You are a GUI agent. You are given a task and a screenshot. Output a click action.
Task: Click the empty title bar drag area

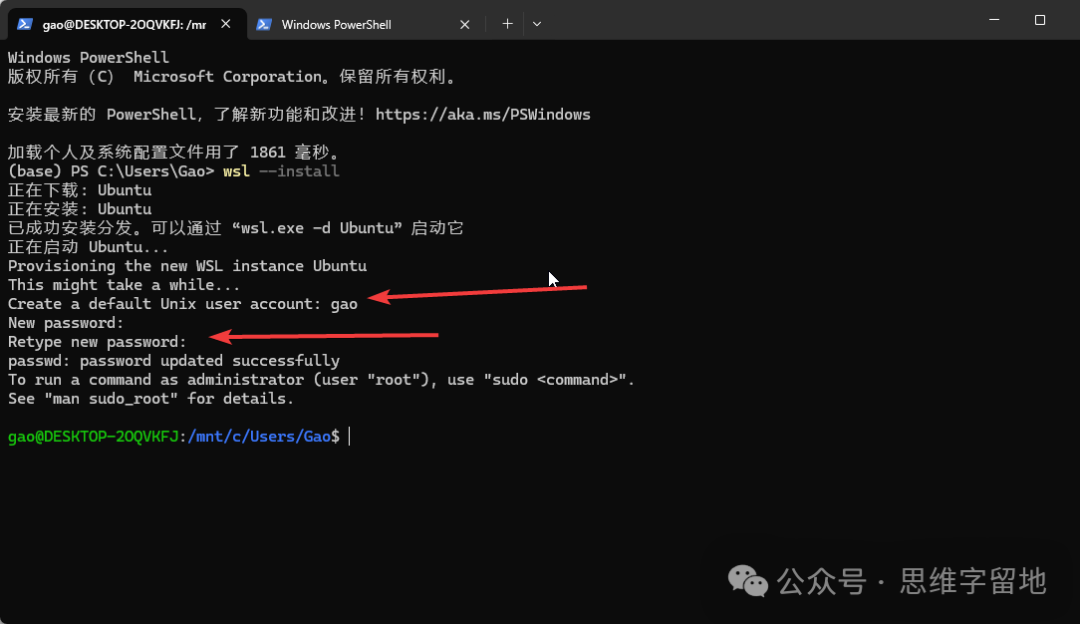750,22
